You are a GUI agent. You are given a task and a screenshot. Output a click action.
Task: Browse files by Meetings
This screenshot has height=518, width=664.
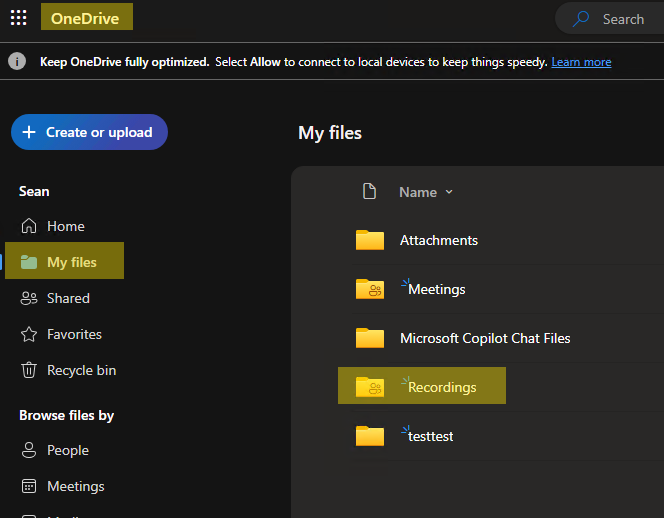(x=75, y=486)
